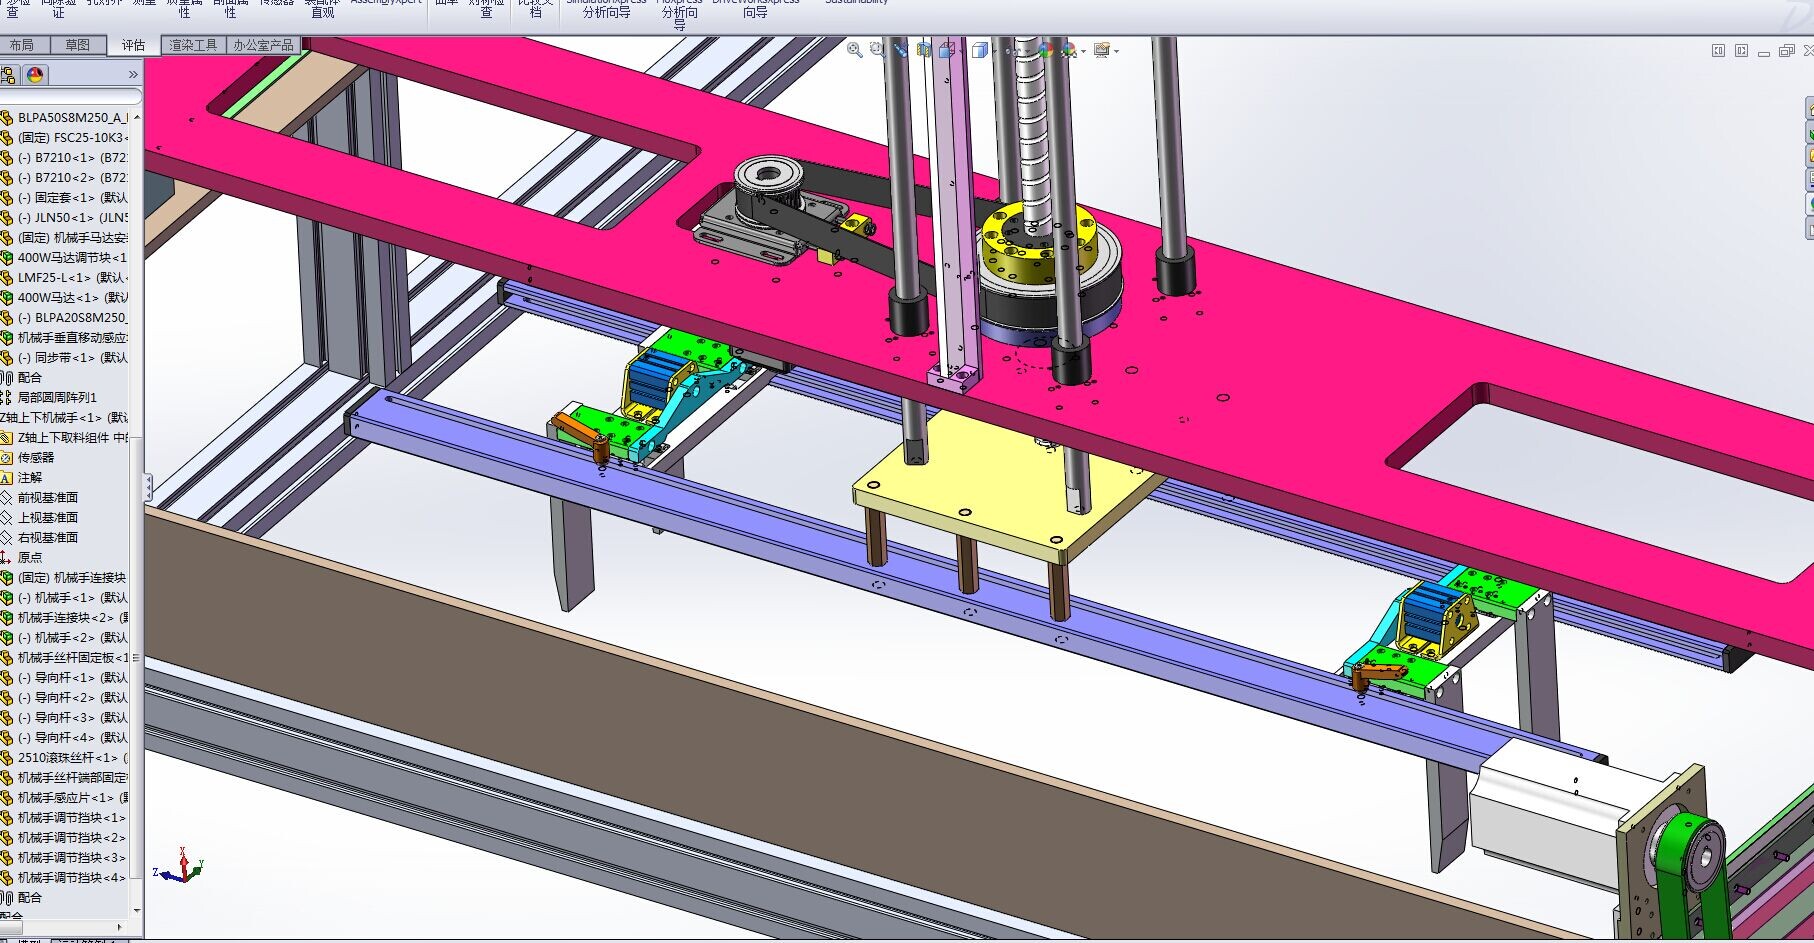Viewport: 1814px width, 943px height.
Task: Click the Edit Appearance color ball
Action: pyautogui.click(x=1045, y=49)
